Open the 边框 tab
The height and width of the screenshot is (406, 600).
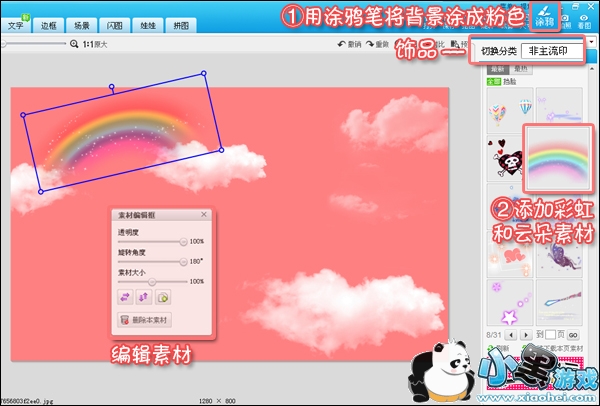(x=49, y=25)
